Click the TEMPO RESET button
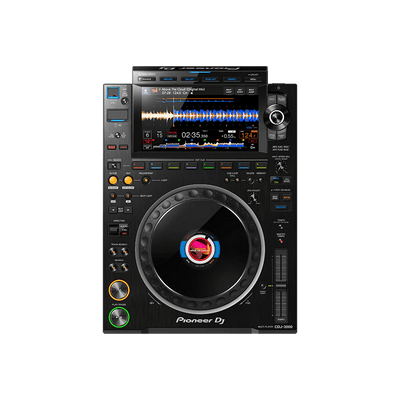This screenshot has height=400, width=400. [263, 286]
